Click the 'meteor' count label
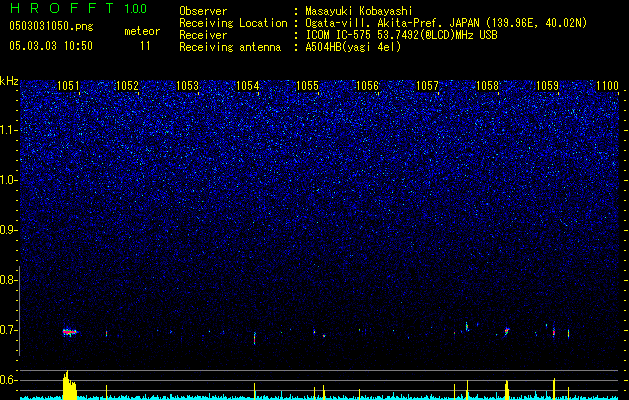 142,31
